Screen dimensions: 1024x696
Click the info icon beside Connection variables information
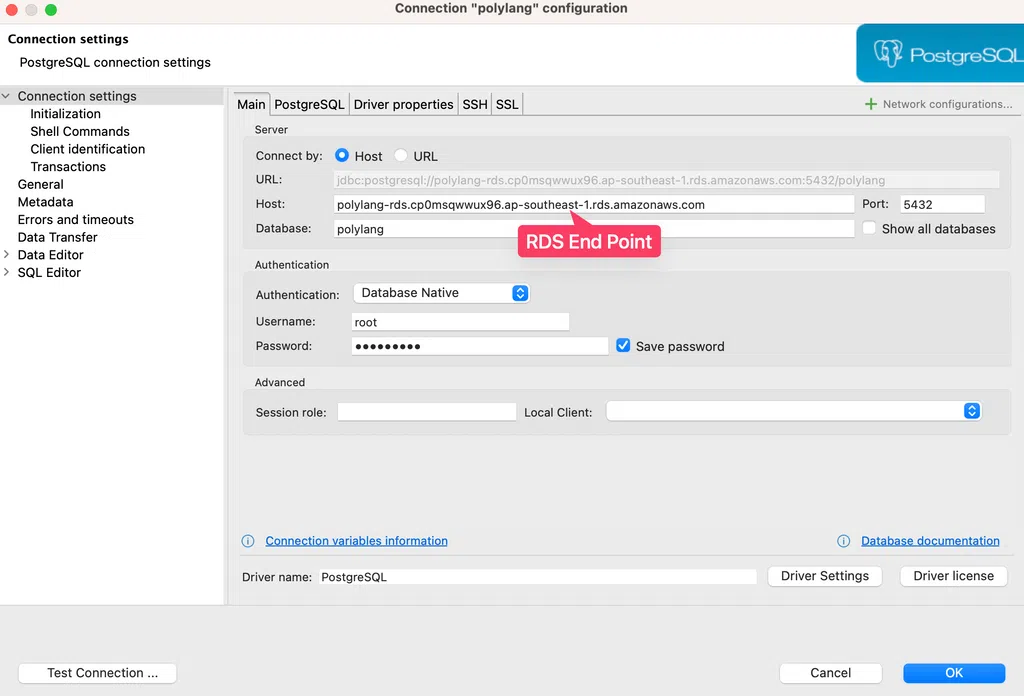pyautogui.click(x=248, y=541)
